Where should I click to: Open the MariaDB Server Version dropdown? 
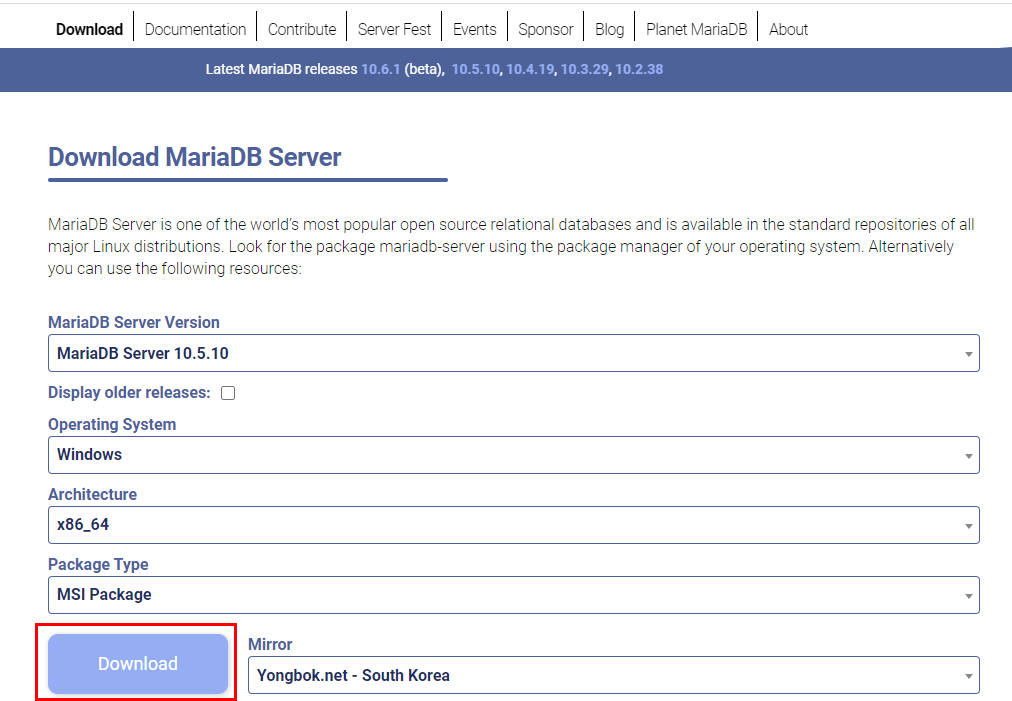click(x=514, y=353)
